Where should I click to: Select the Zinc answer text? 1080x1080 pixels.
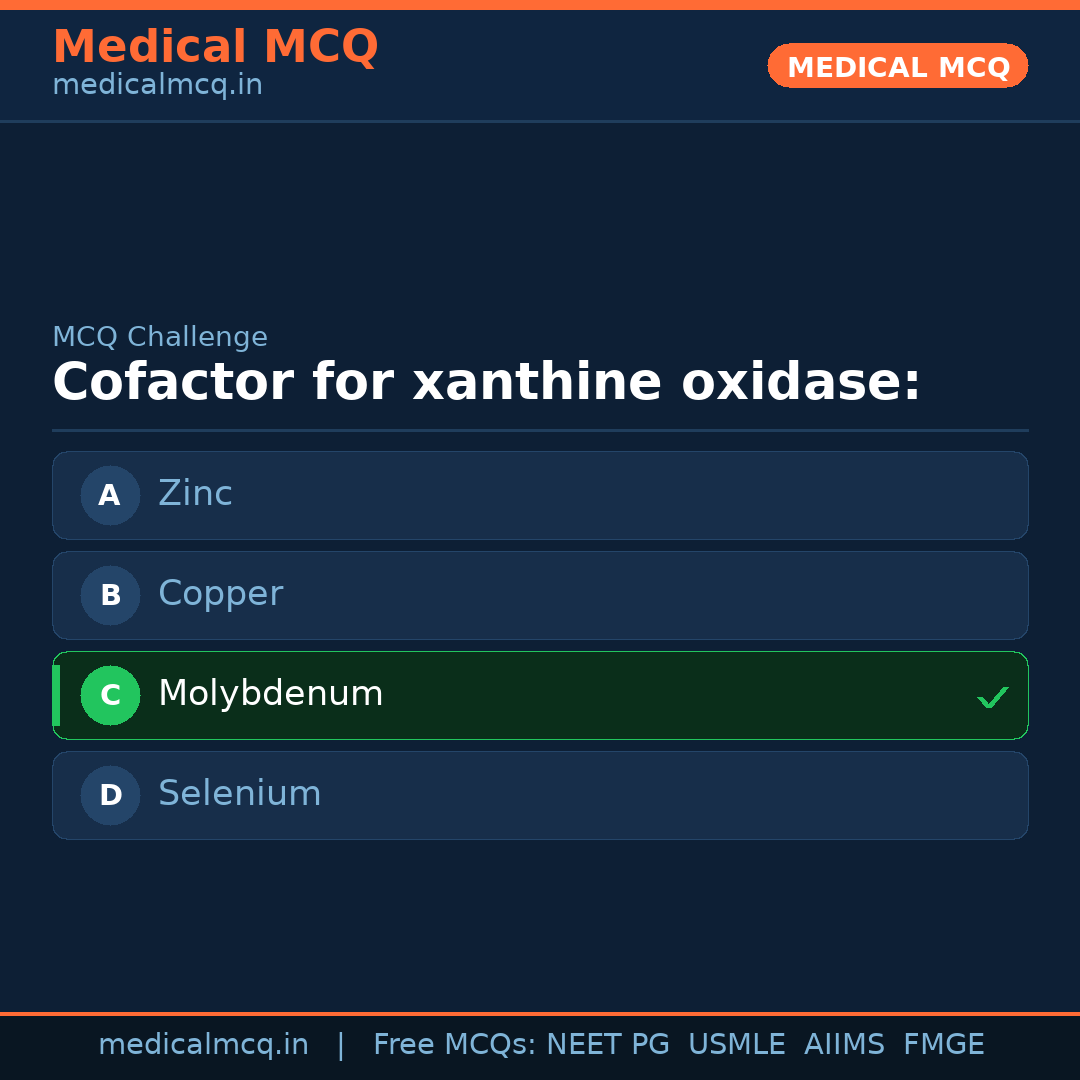[195, 494]
